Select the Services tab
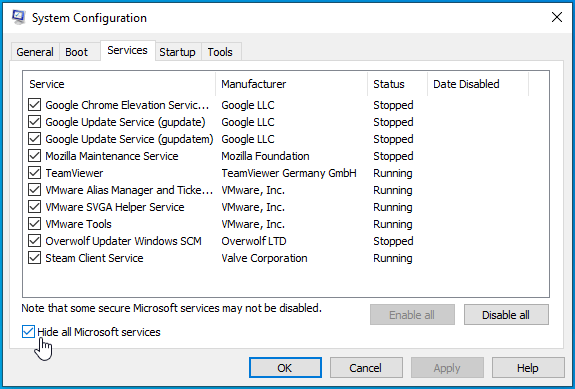The width and height of the screenshot is (575, 389). point(127,50)
